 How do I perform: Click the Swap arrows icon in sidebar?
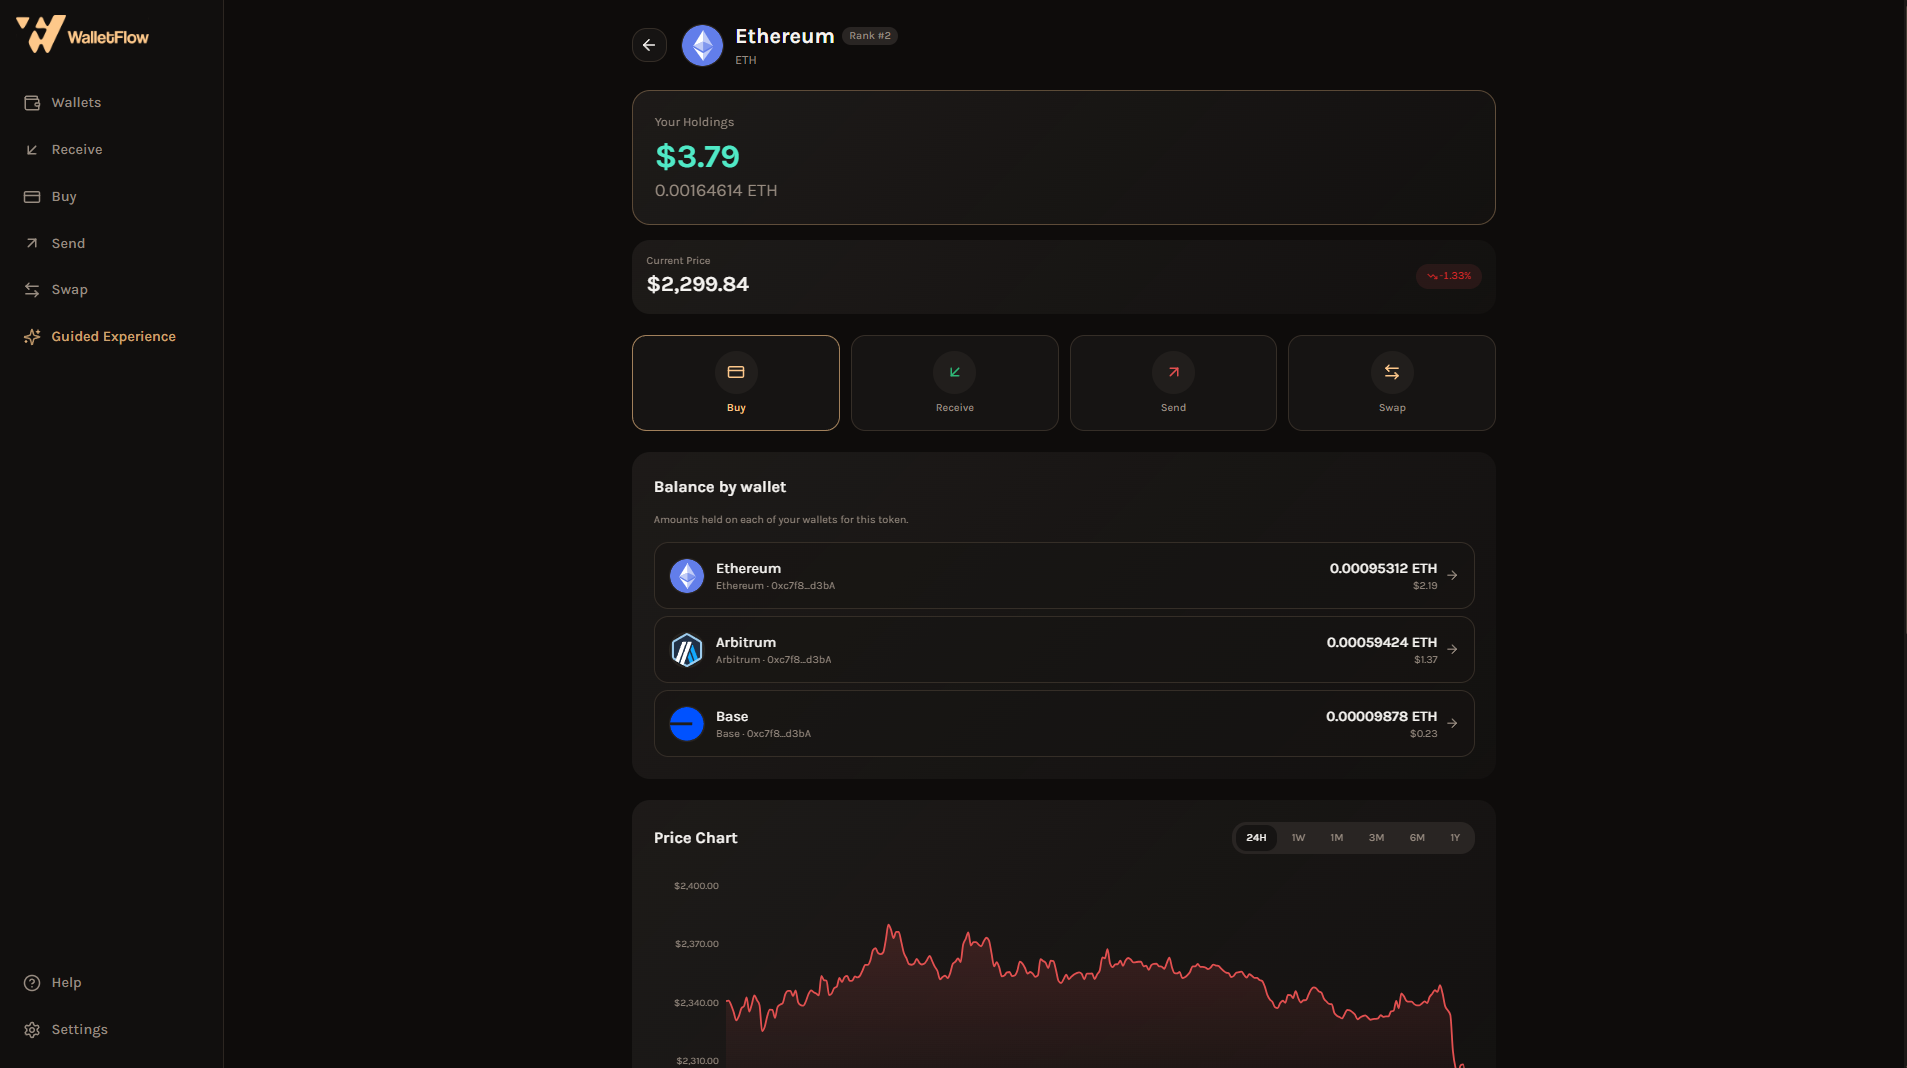coord(32,290)
